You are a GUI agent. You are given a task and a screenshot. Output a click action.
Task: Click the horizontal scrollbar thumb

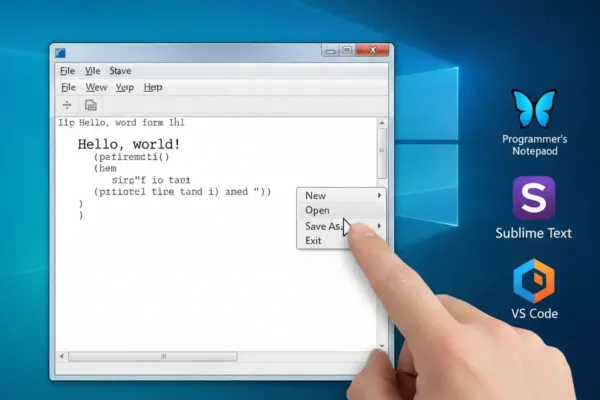point(153,357)
